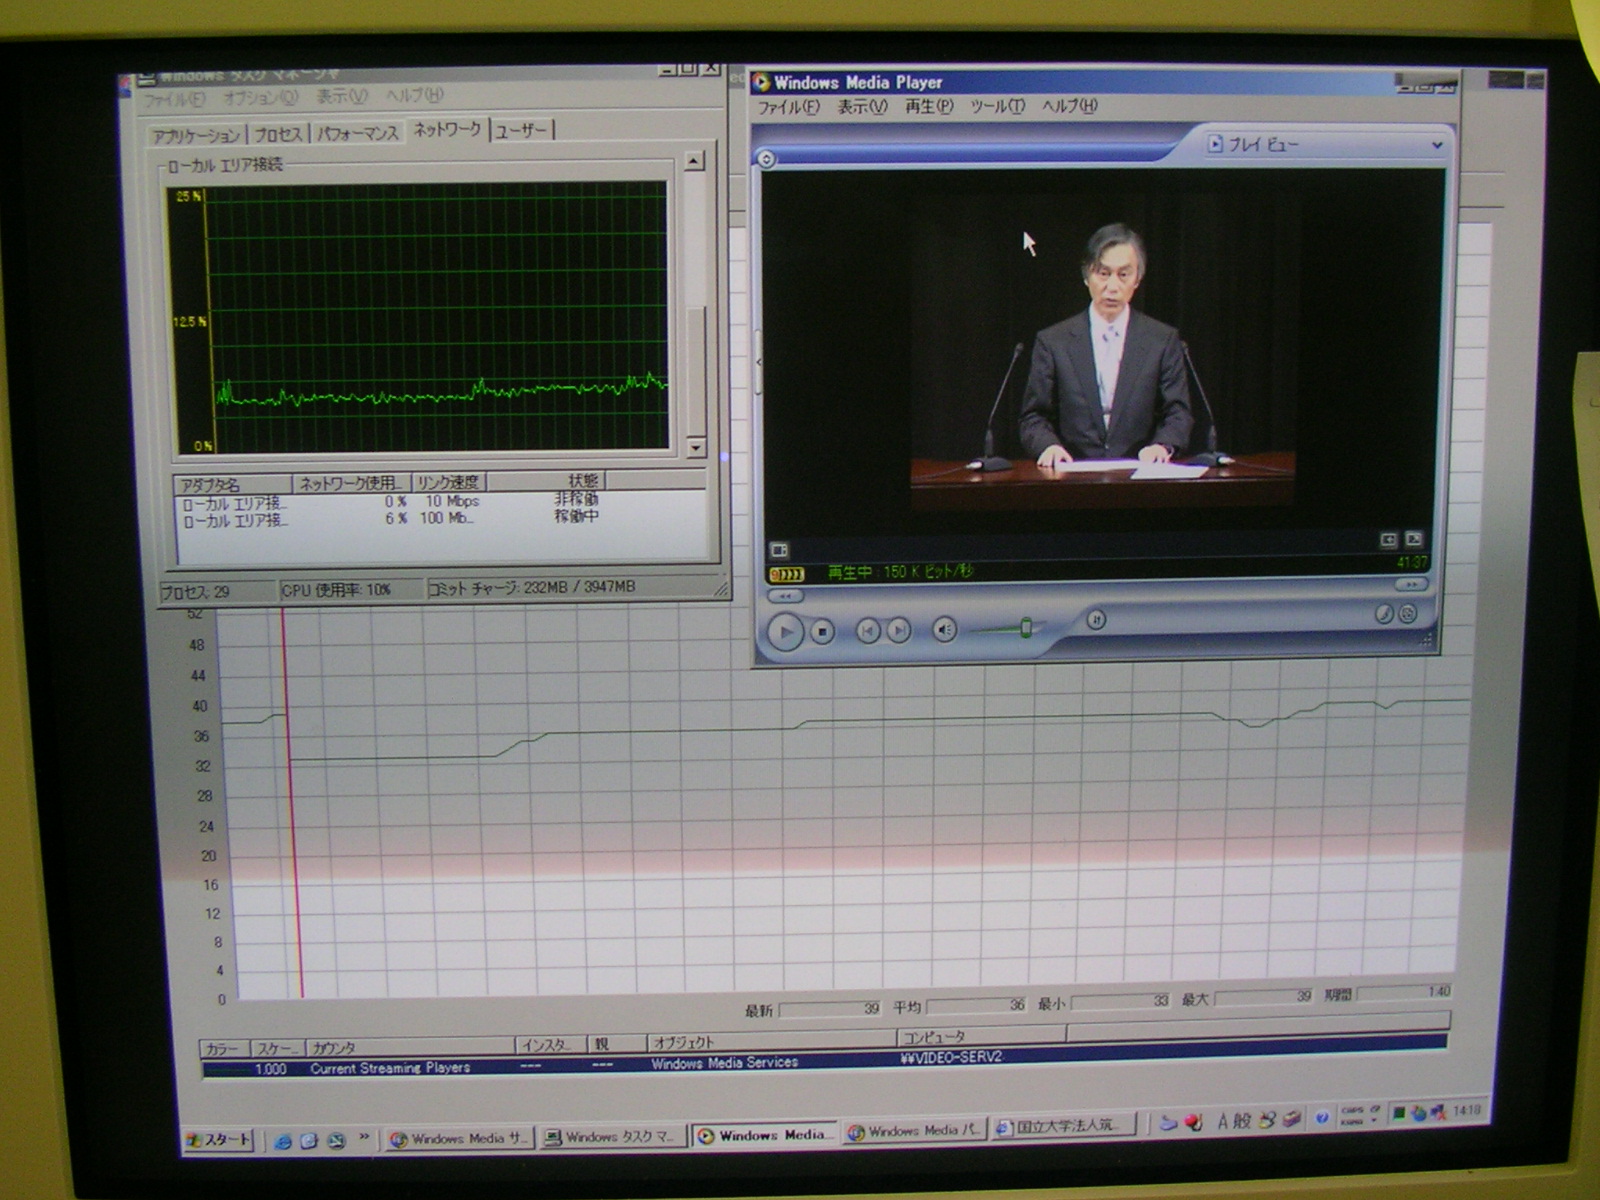Click the IME help question mark icon

click(x=1321, y=1118)
